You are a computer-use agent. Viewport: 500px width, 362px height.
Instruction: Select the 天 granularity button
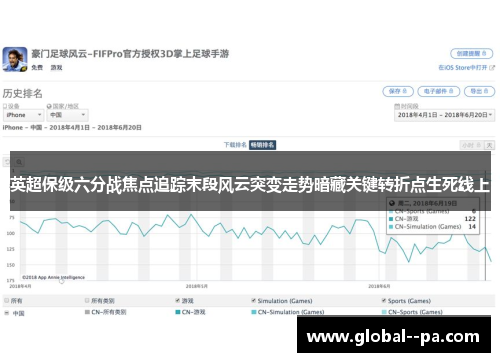[489, 145]
